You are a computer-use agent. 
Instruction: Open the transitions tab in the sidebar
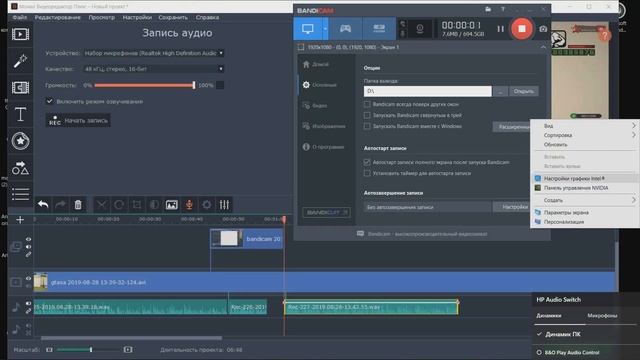pos(20,88)
